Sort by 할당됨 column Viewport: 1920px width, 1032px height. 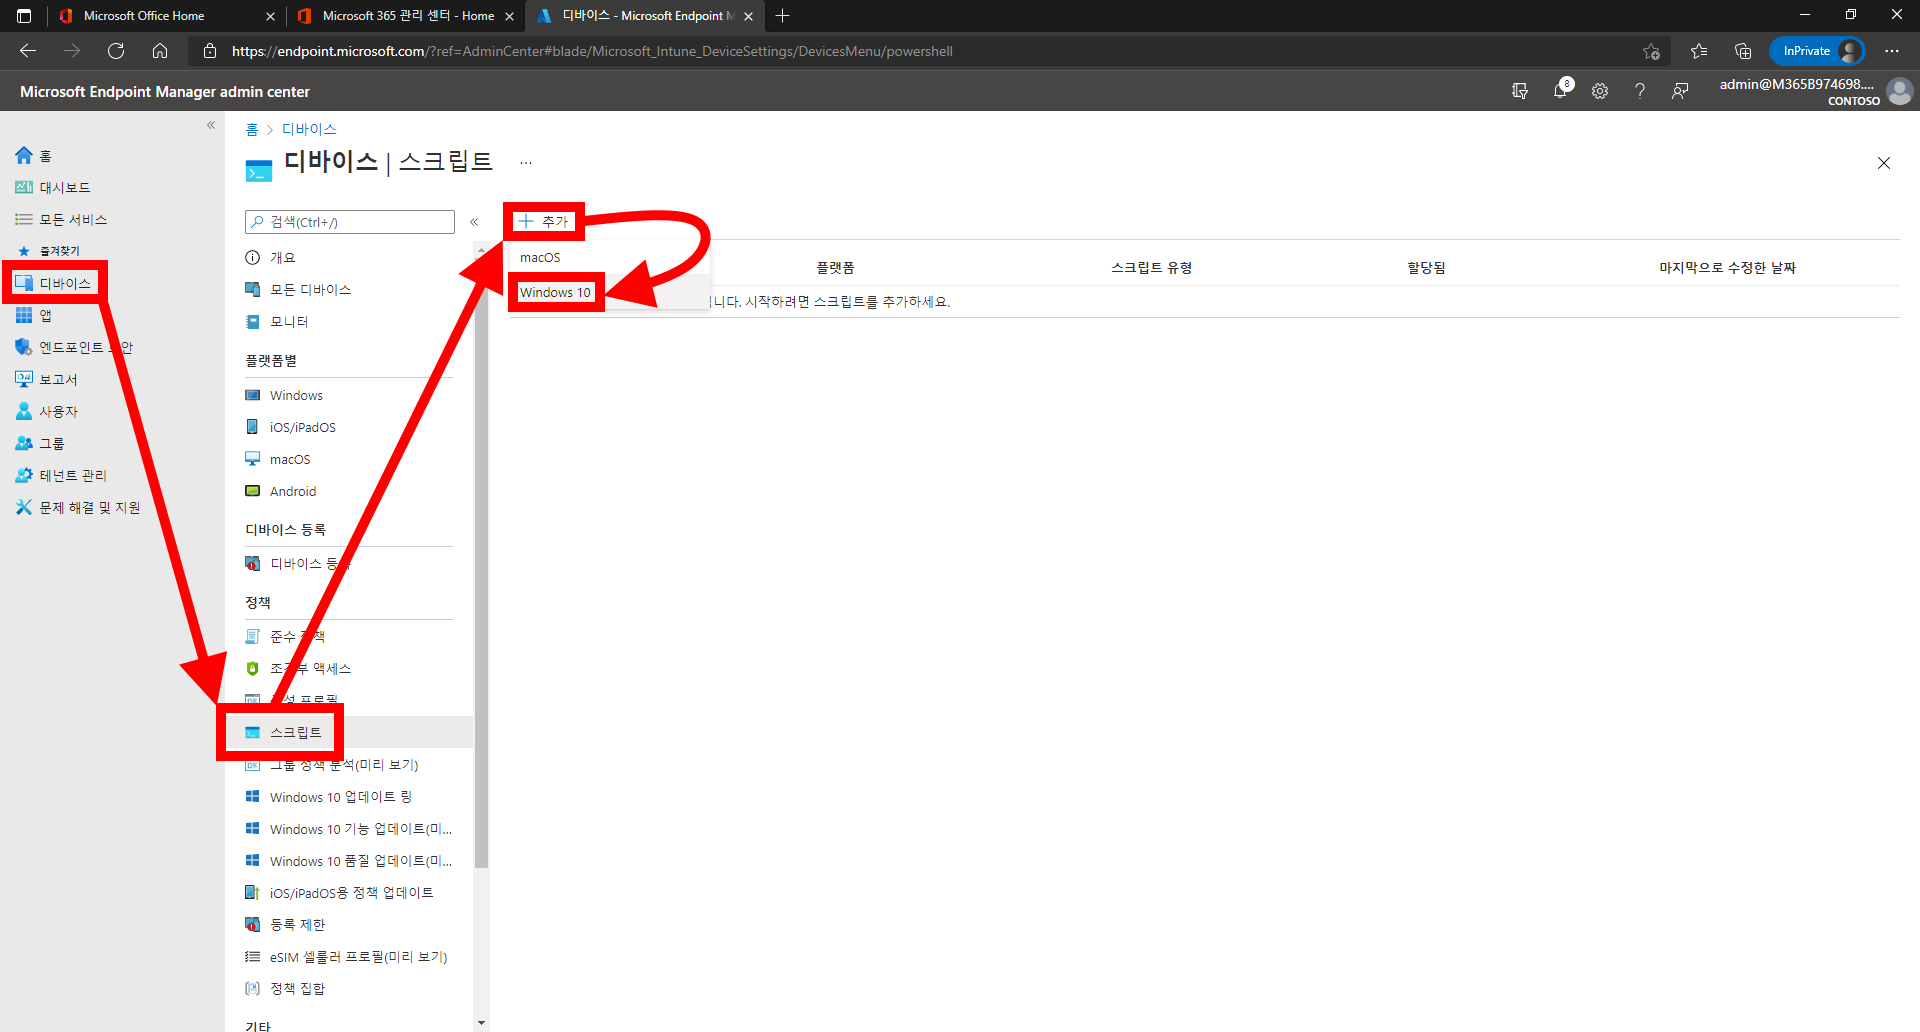(x=1426, y=268)
